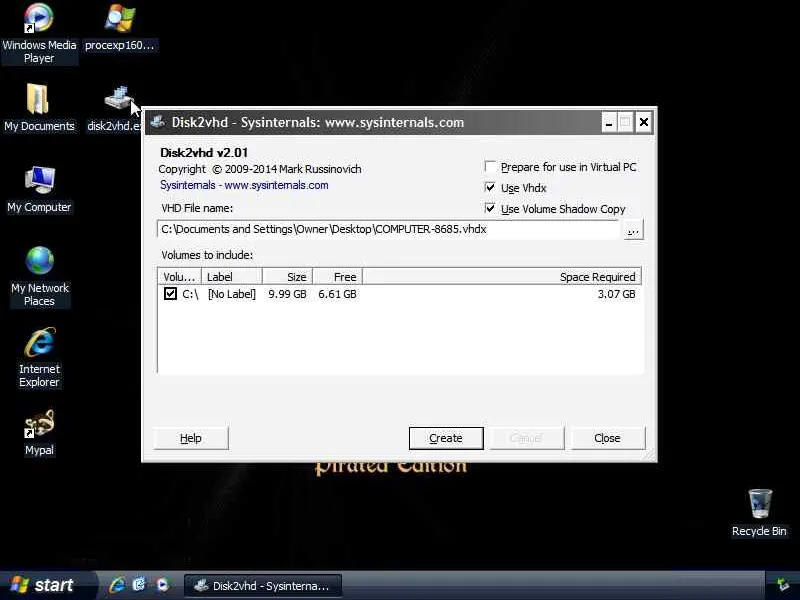Uncheck Use Volume Shadow Copy

pyautogui.click(x=490, y=208)
